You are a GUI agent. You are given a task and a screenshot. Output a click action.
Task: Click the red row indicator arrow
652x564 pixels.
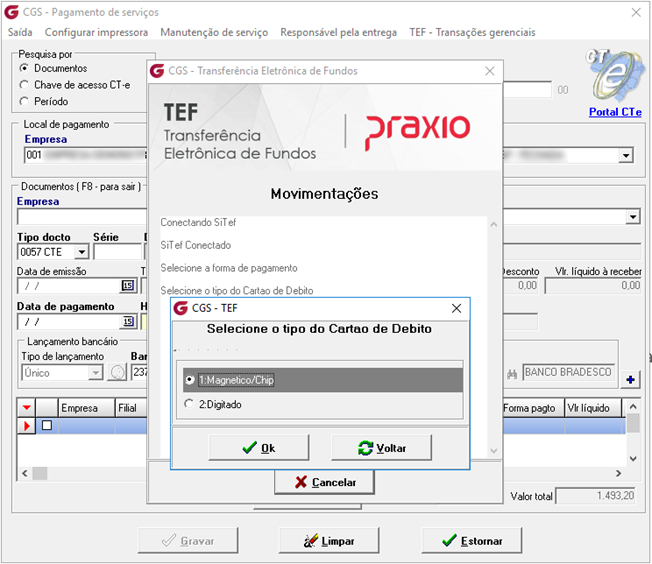(x=27, y=425)
